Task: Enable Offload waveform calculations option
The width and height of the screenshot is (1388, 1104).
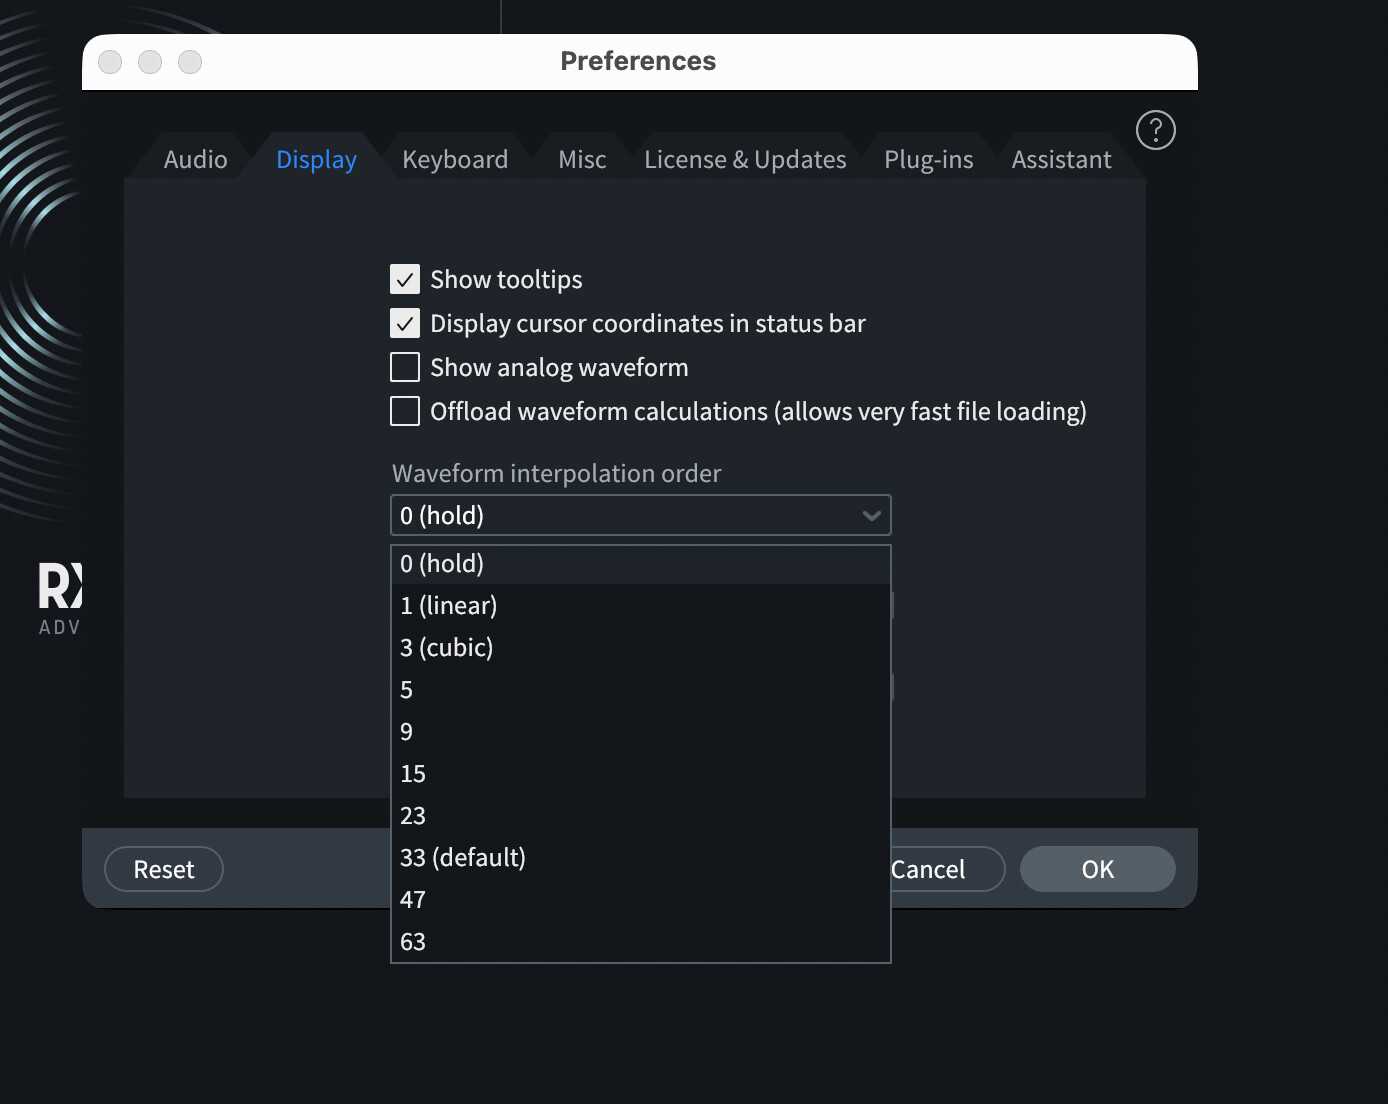Action: tap(405, 411)
